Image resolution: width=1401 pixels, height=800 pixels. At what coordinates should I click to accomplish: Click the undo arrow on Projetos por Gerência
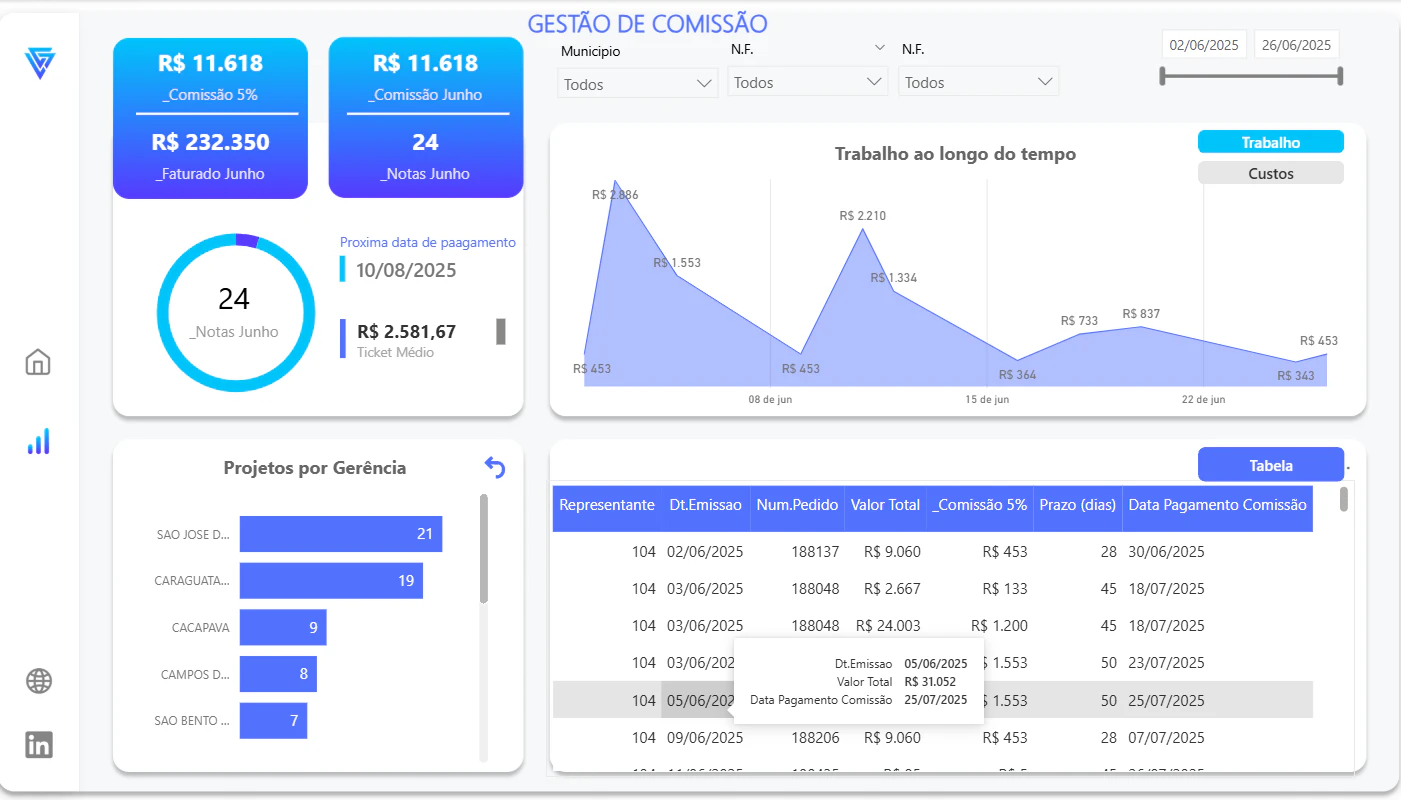pos(495,467)
